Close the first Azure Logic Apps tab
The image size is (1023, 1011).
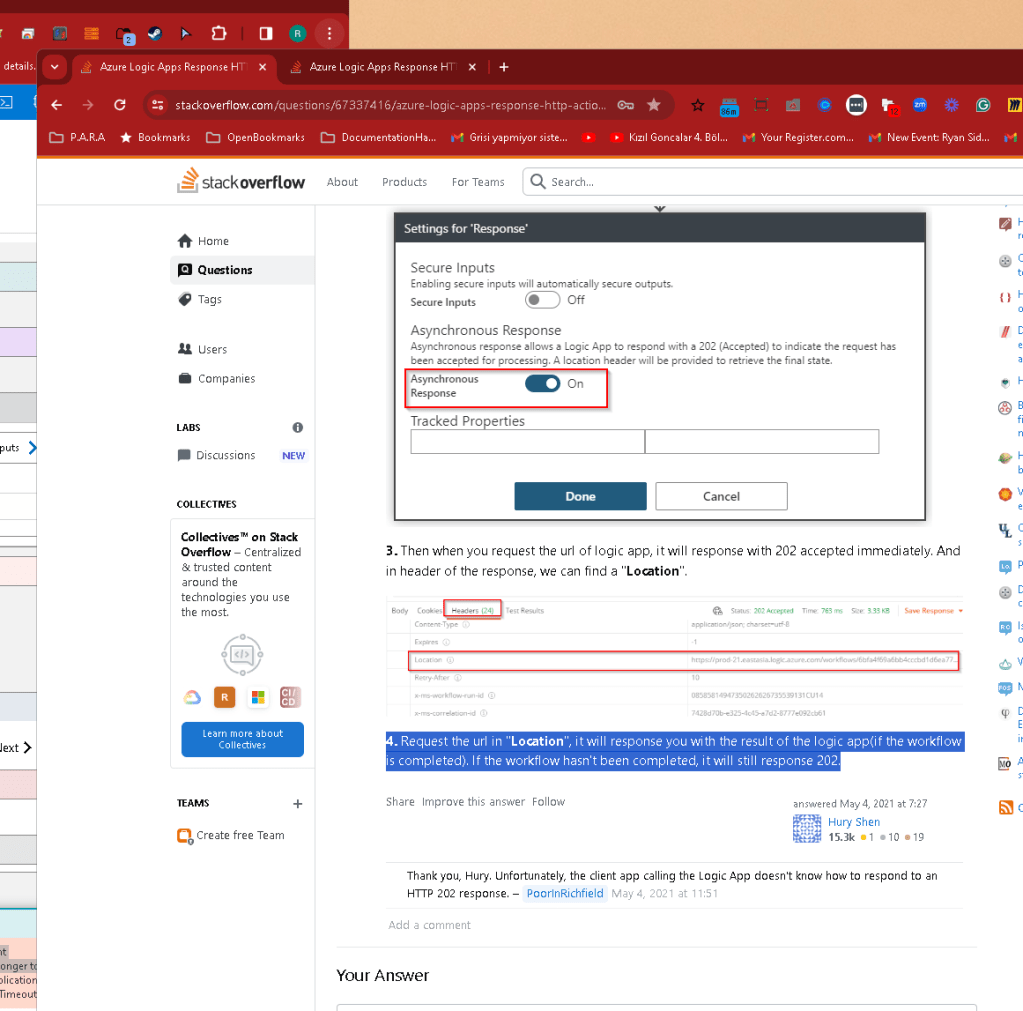point(262,67)
